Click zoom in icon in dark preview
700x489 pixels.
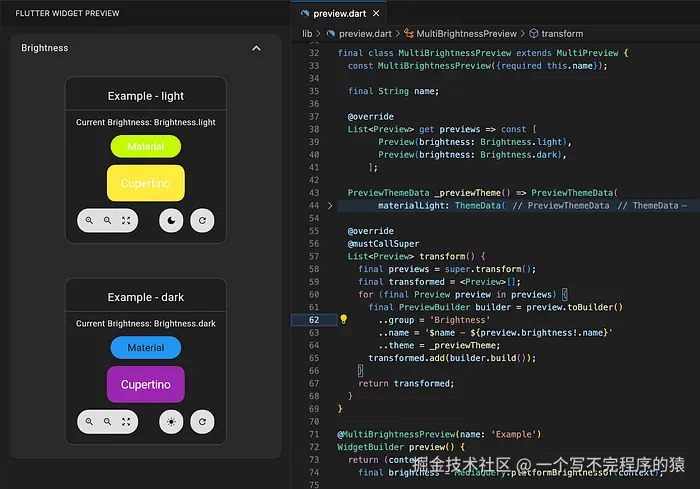click(x=89, y=422)
